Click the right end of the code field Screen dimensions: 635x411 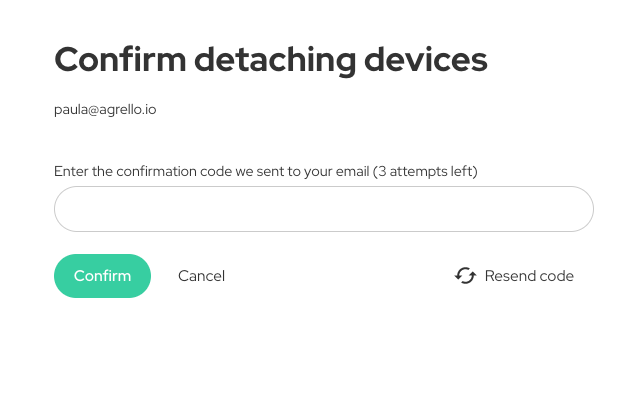tap(570, 209)
